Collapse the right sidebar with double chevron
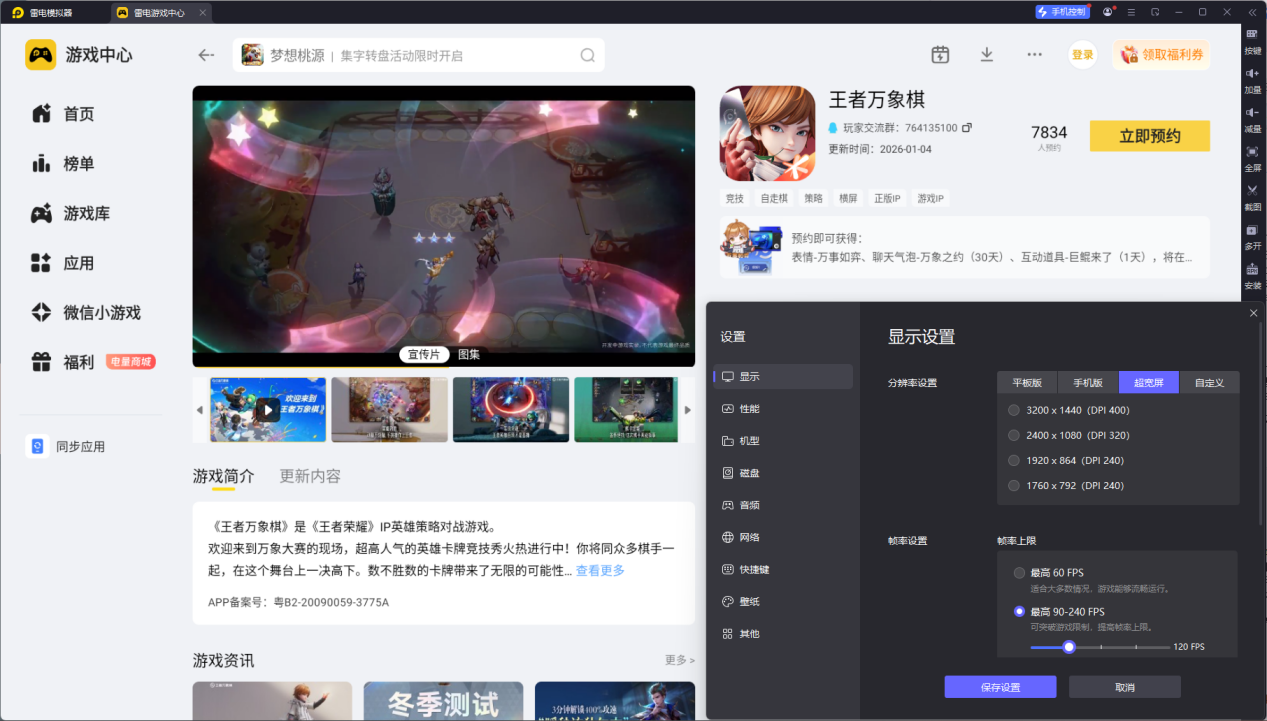The height and width of the screenshot is (721, 1267). click(x=1252, y=12)
